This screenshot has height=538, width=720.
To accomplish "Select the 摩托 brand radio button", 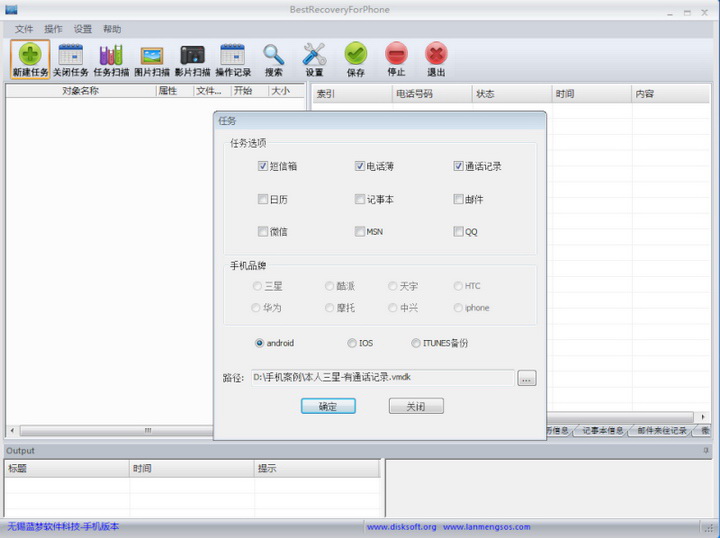I will point(329,308).
